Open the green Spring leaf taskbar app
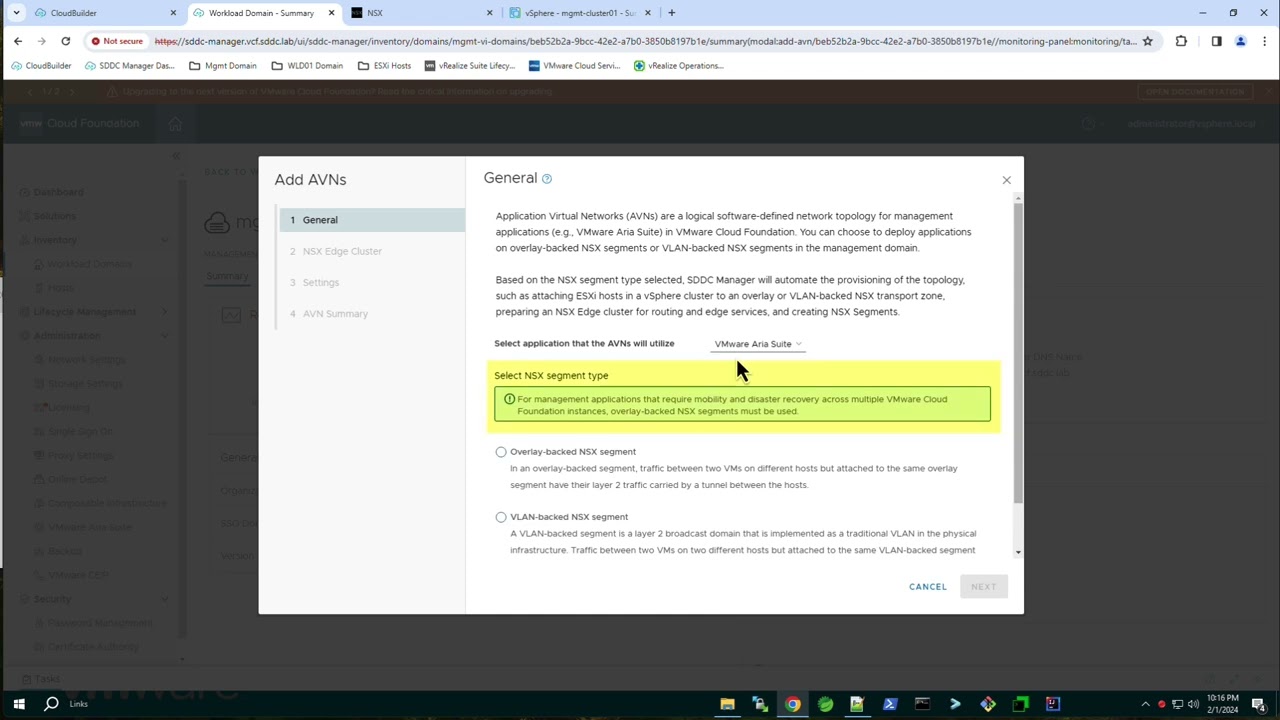 tap(825, 704)
